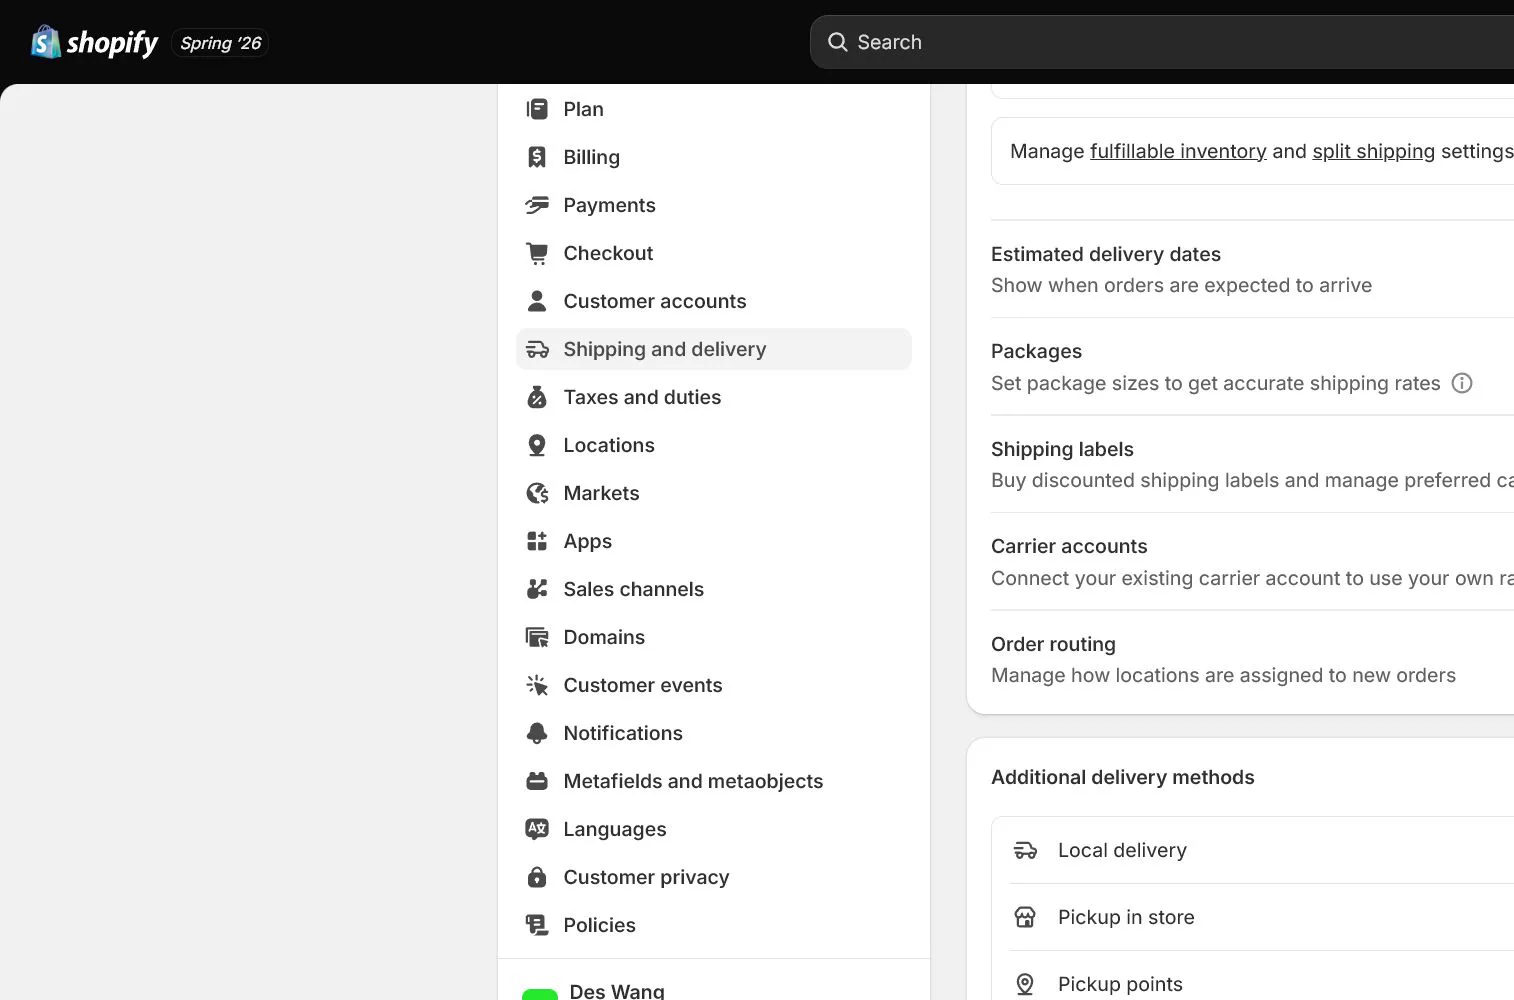
Task: Go to Customer events settings
Action: coord(714,685)
